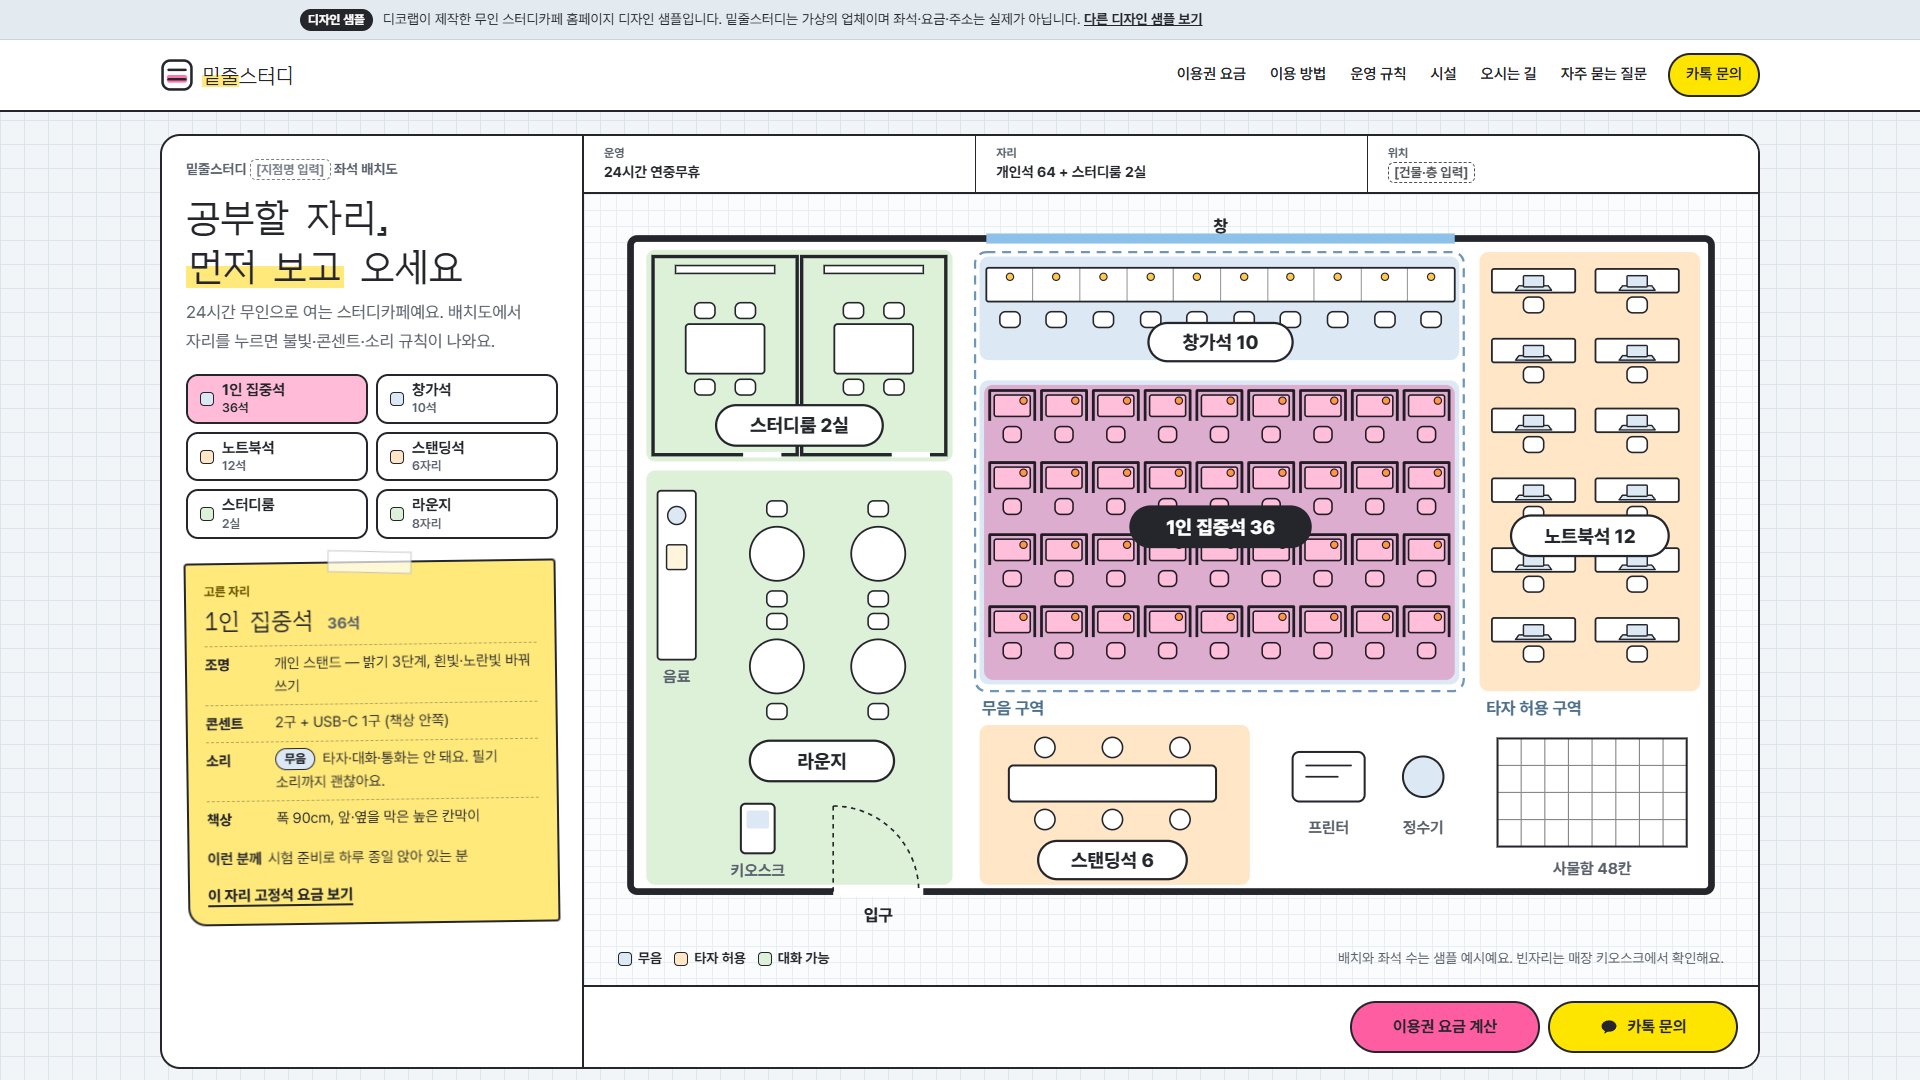Click the chat bubble icon in 카톡 문의

coord(1608,1027)
